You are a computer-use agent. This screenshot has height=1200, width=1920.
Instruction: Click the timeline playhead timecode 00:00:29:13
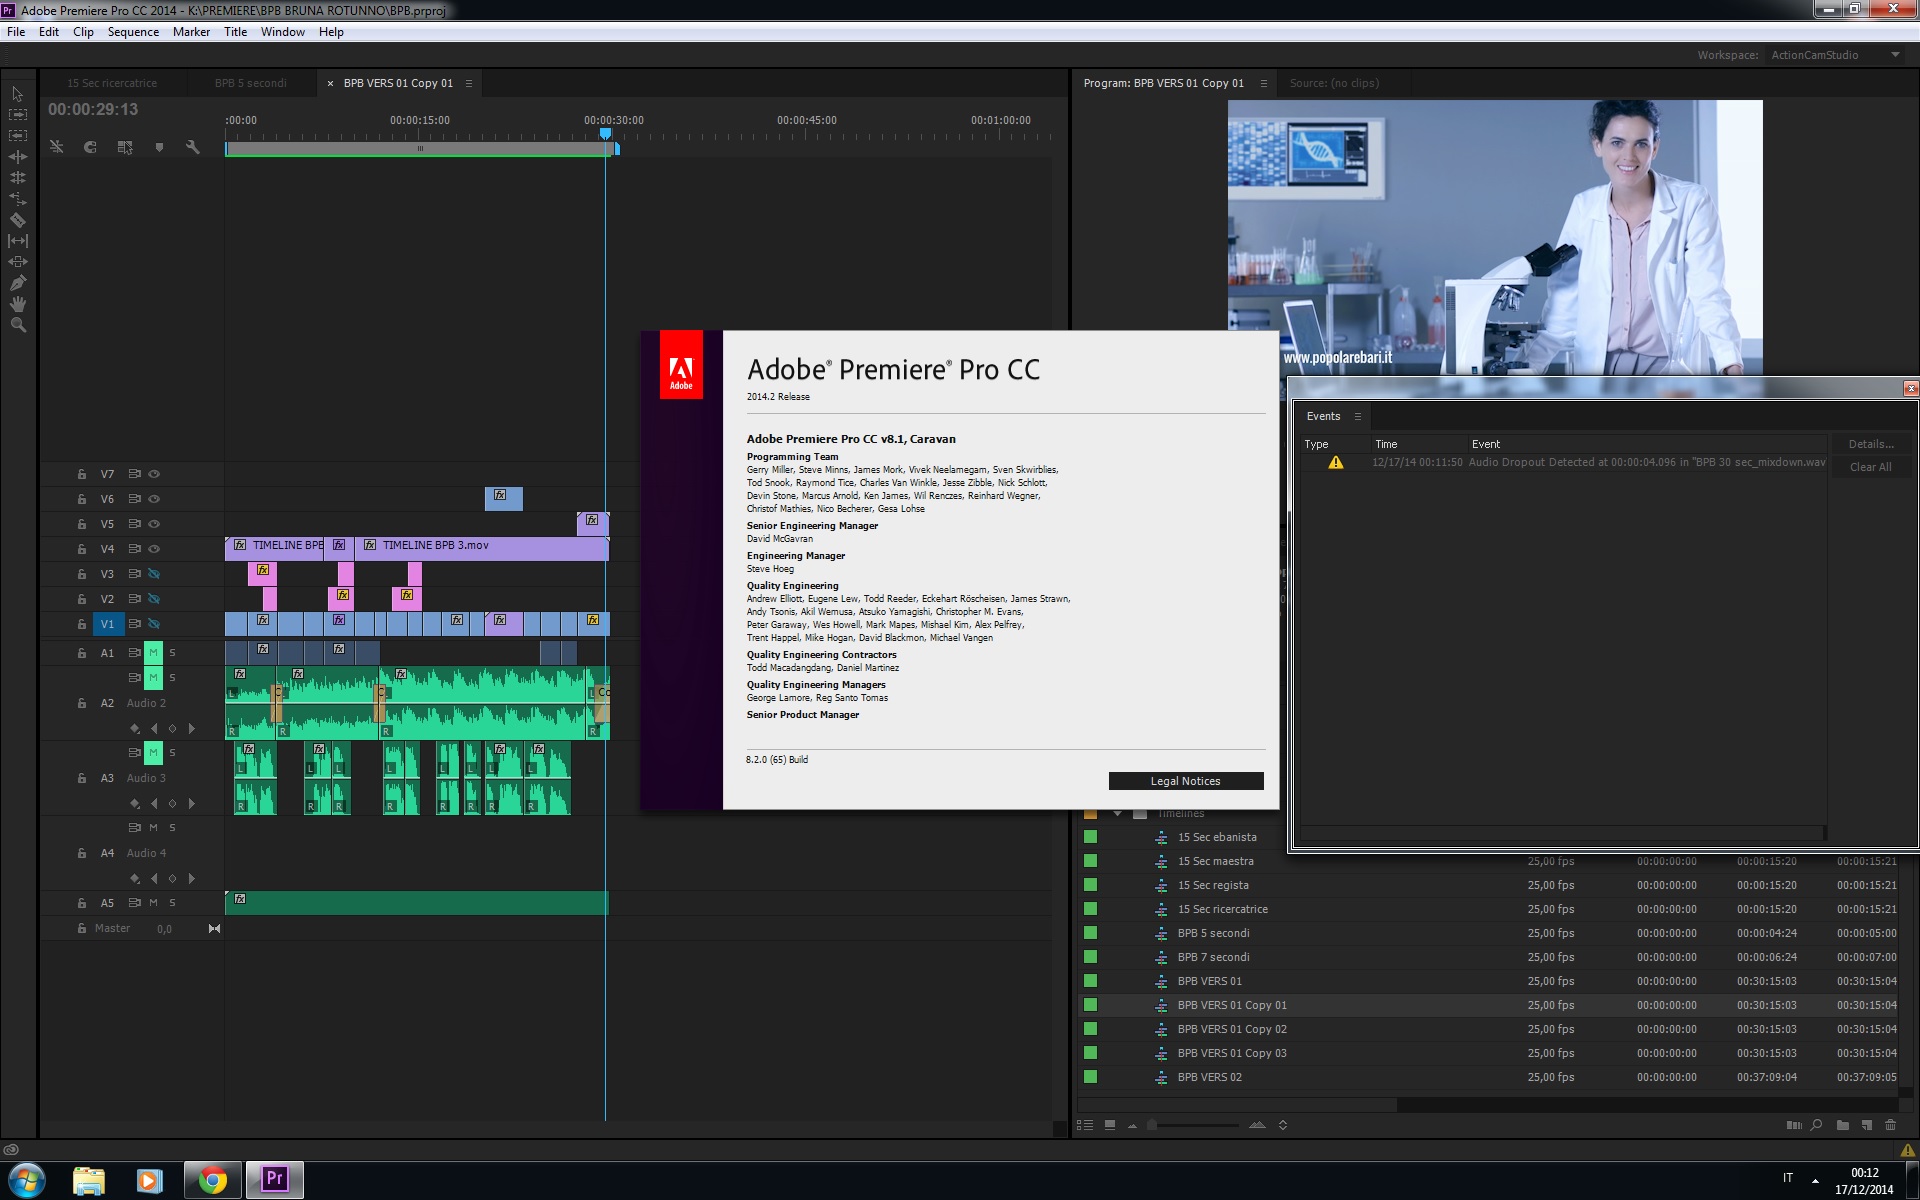[93, 110]
